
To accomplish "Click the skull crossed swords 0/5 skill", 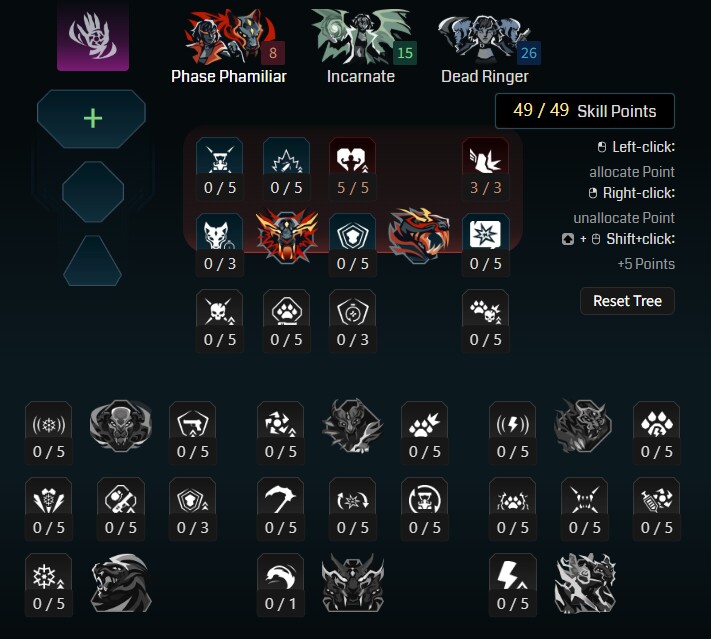I will click(220, 321).
